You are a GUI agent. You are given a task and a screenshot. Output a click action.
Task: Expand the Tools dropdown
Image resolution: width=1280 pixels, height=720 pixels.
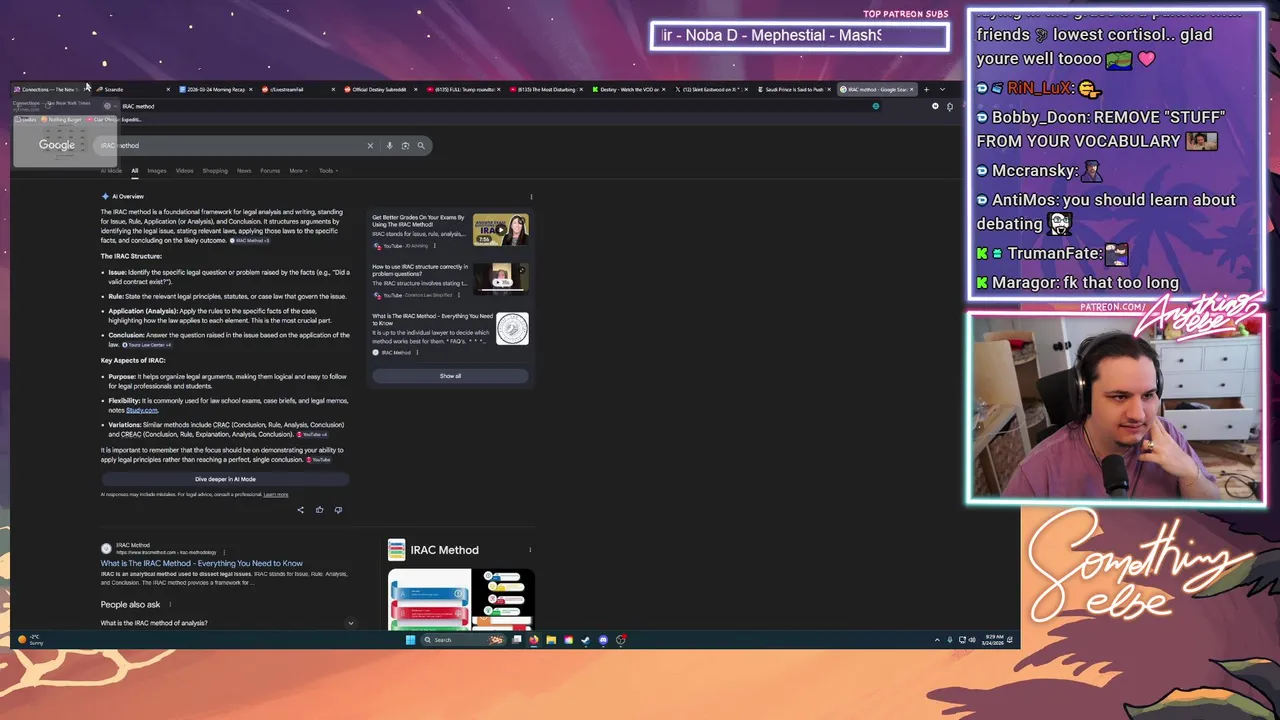pos(328,171)
